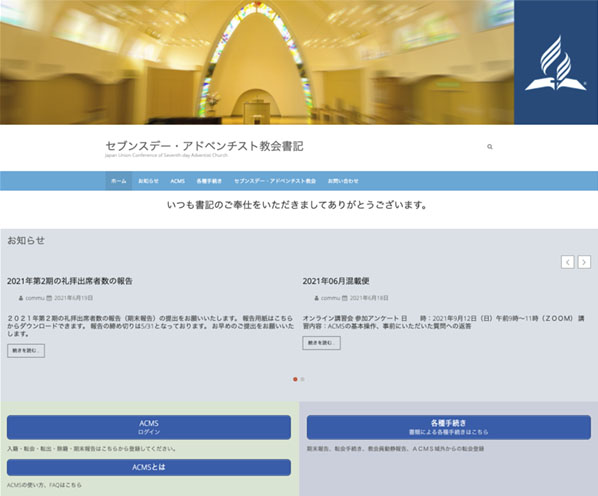Click author commu on 6月19日 post

pyautogui.click(x=35, y=298)
